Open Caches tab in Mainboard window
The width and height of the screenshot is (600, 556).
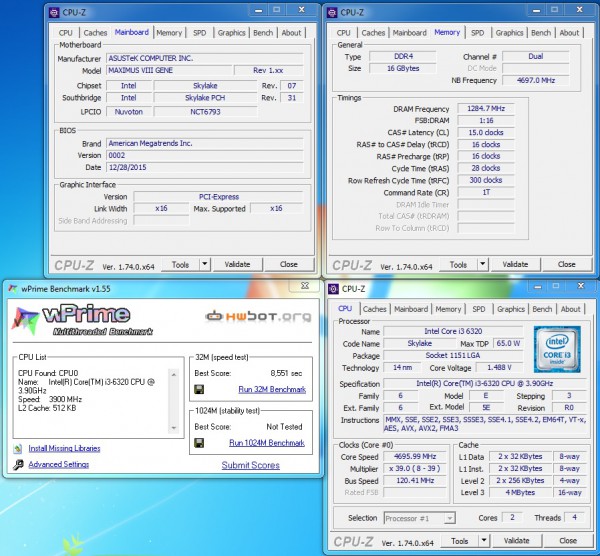[95, 33]
